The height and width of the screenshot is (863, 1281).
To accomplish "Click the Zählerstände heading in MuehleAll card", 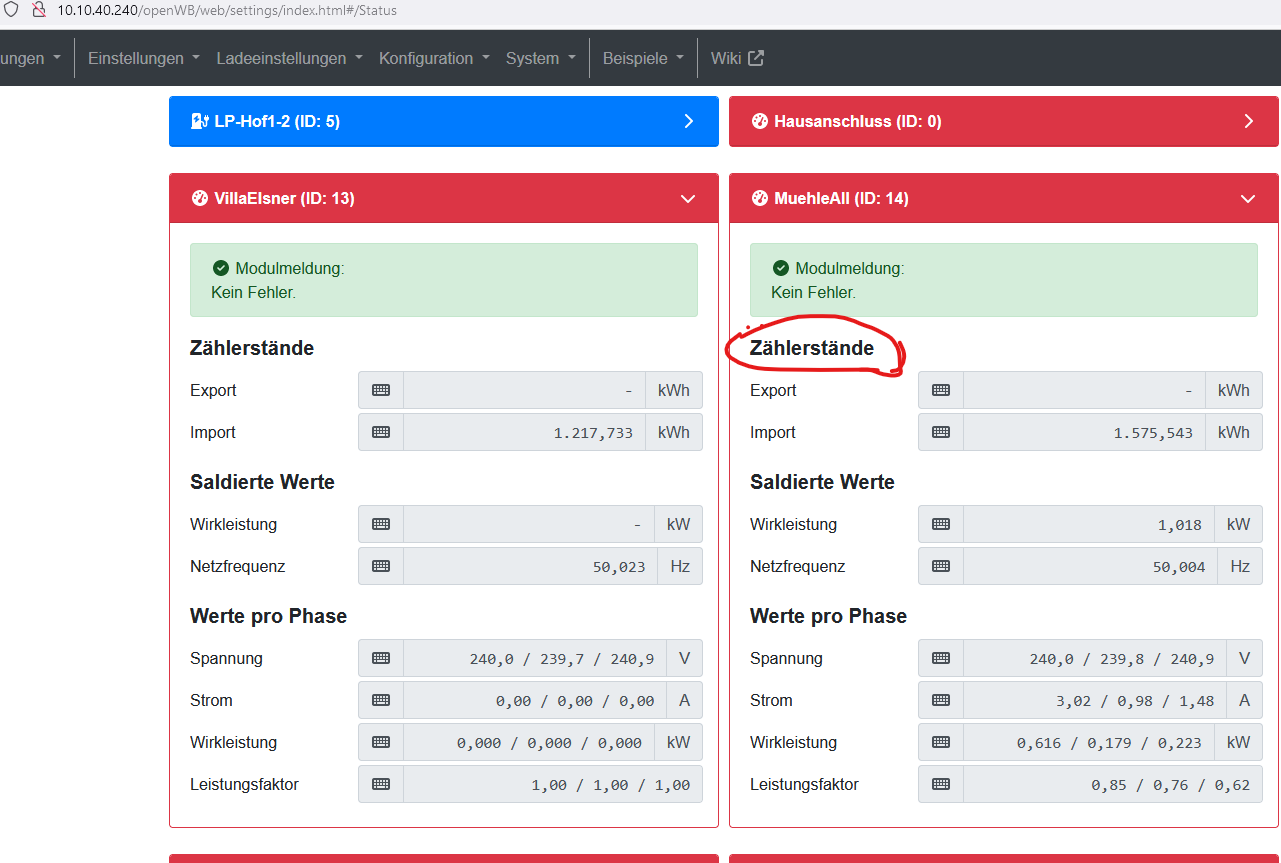I will point(812,348).
